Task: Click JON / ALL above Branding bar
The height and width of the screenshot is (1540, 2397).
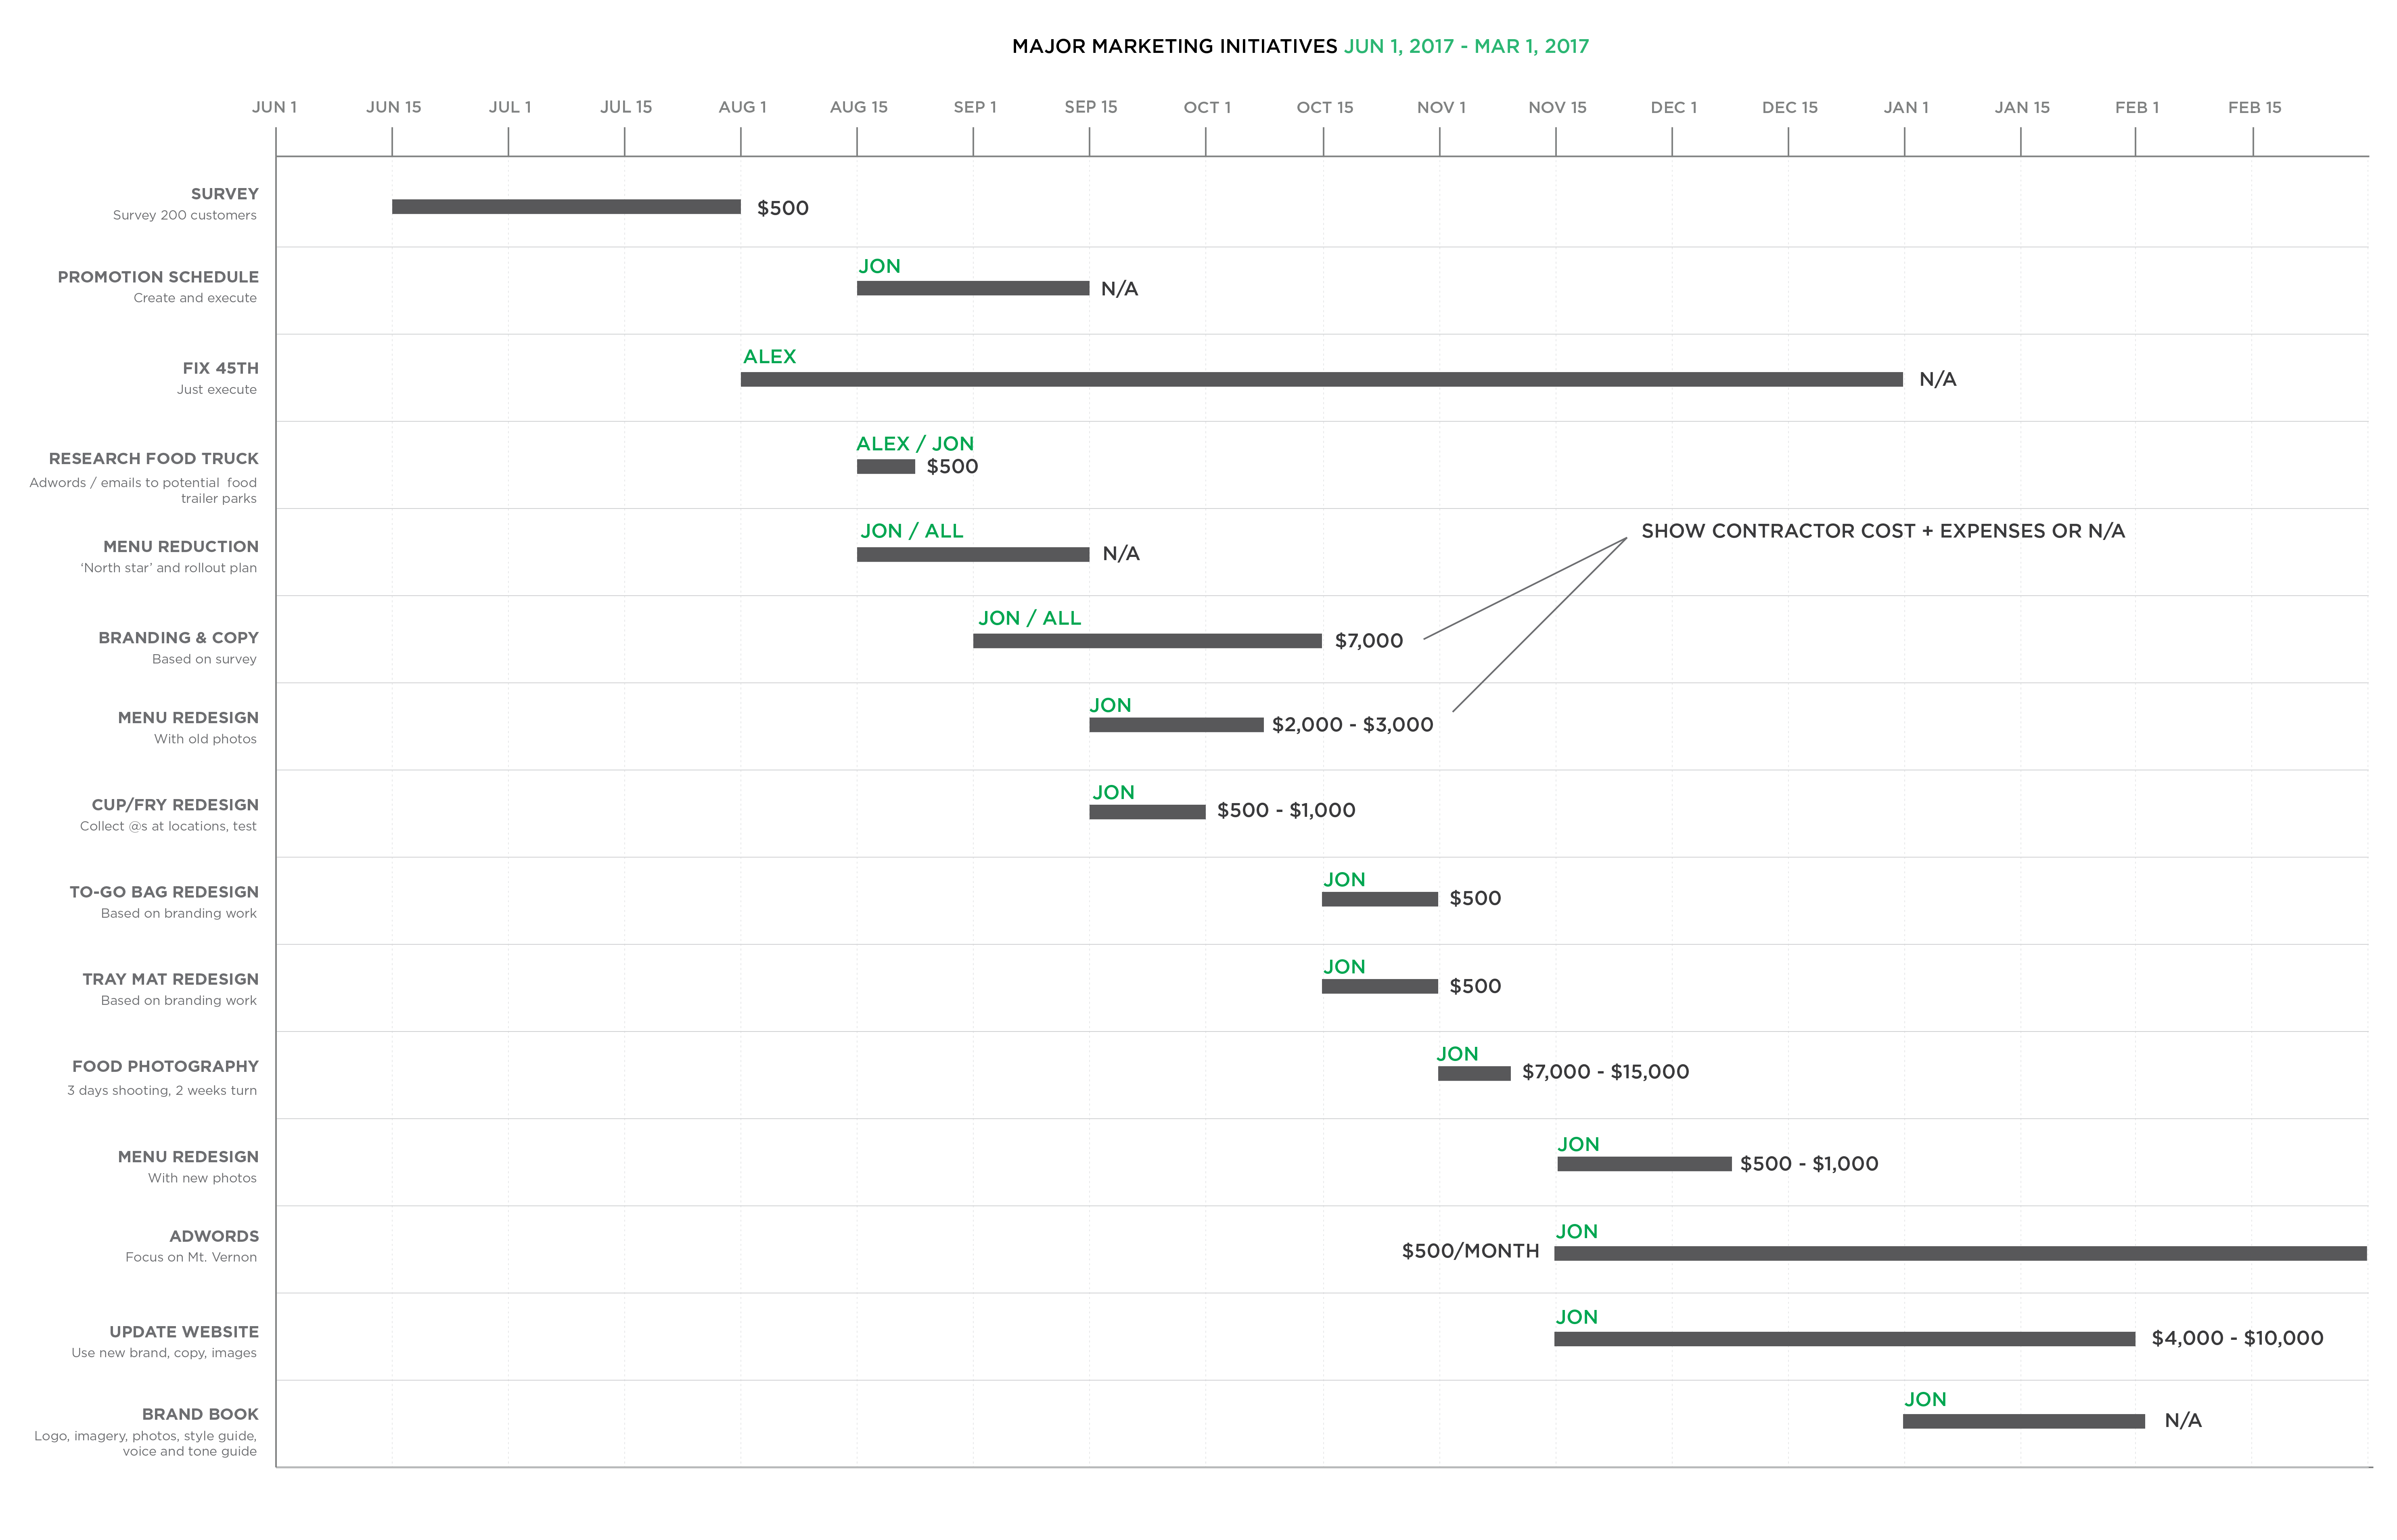Action: [x=1029, y=618]
